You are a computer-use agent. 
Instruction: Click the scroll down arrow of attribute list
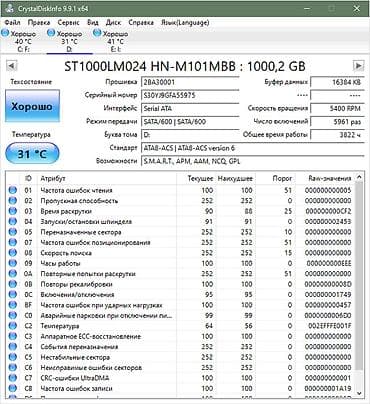click(x=359, y=393)
